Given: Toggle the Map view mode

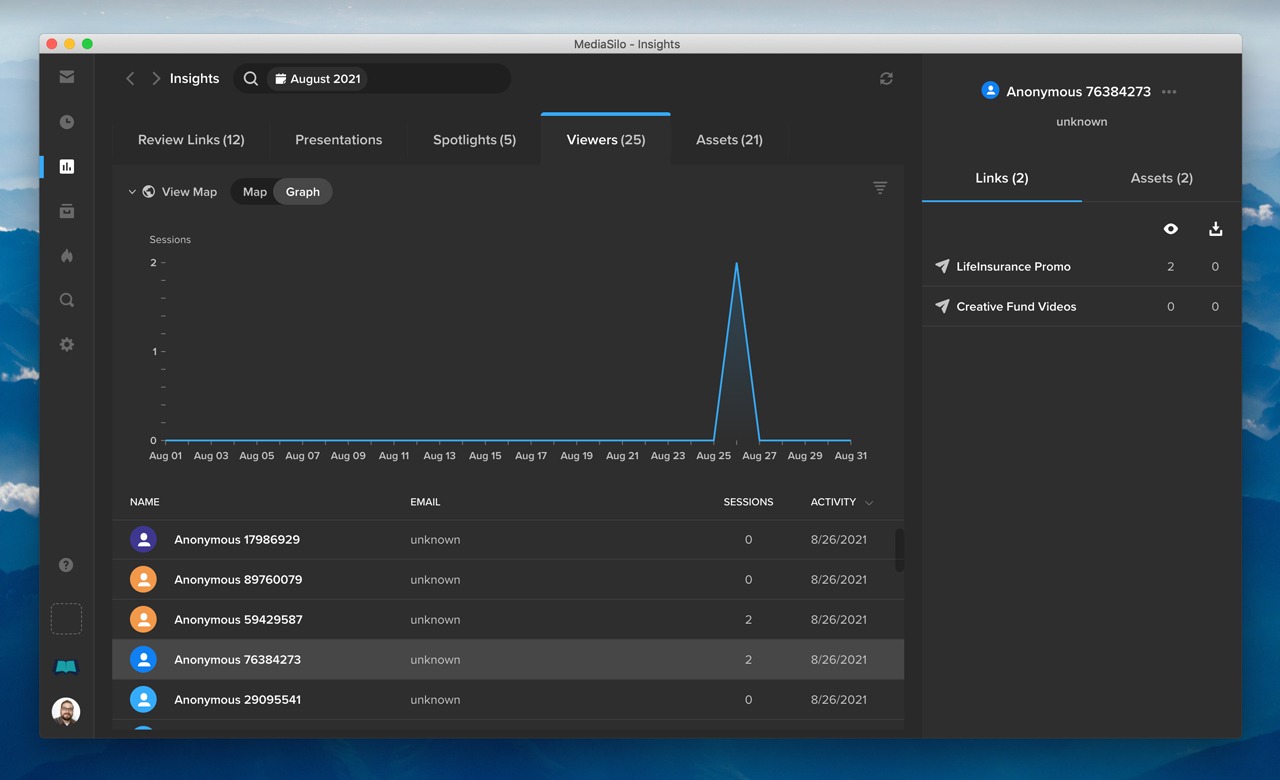Looking at the screenshot, I should tap(253, 191).
